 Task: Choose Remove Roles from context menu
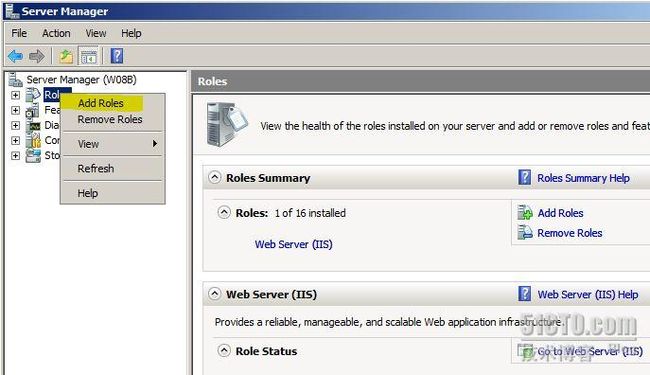click(x=112, y=119)
